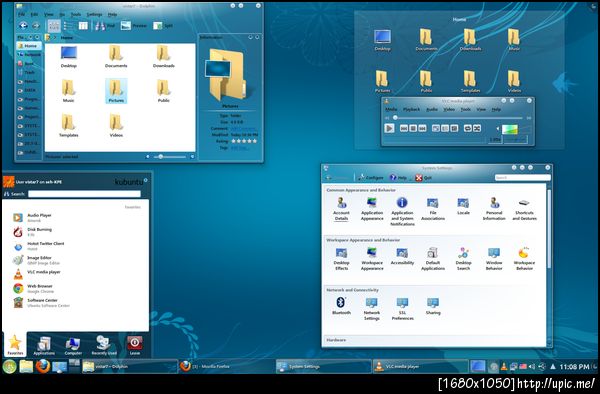Open Downloads folder in Dolphin window
The width and height of the screenshot is (600, 394).
pyautogui.click(x=164, y=57)
